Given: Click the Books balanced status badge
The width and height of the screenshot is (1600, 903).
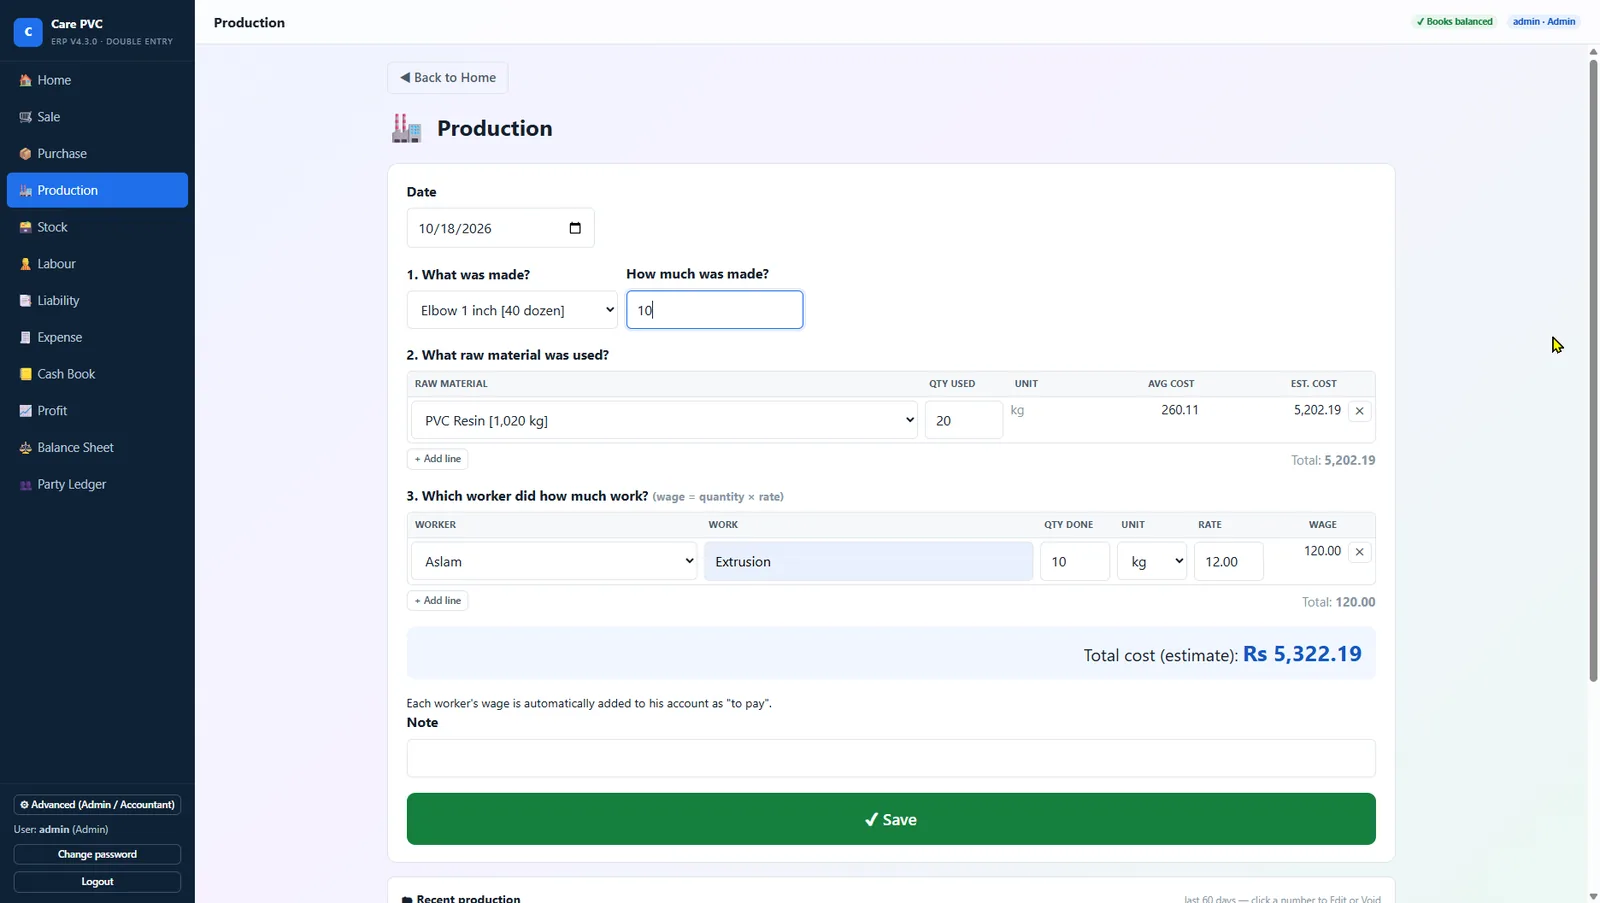Looking at the screenshot, I should (1455, 22).
